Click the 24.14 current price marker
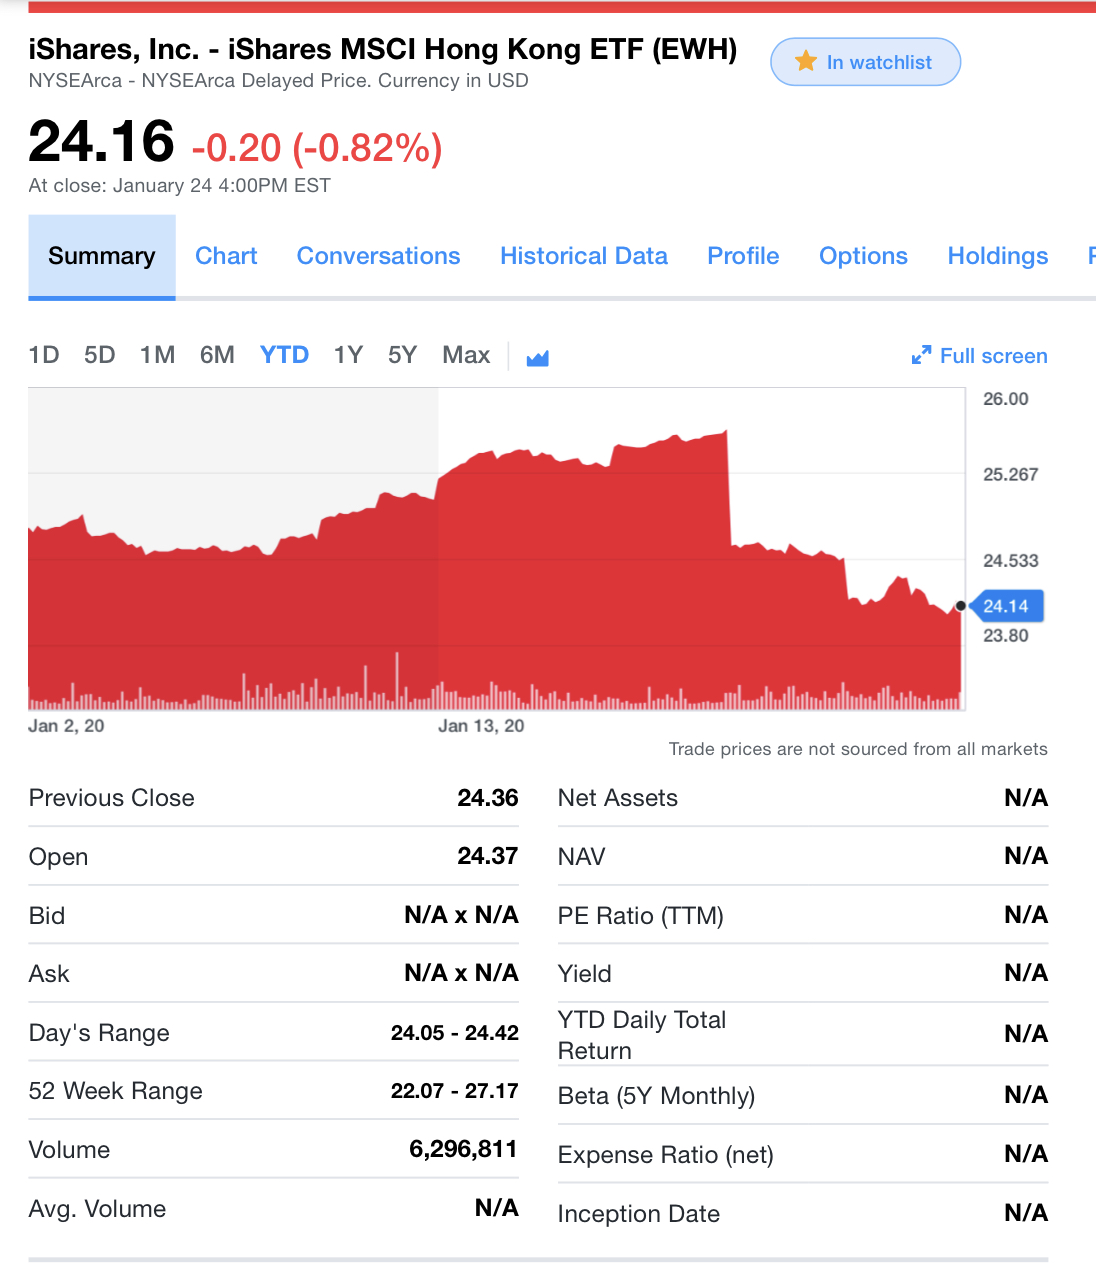This screenshot has width=1096, height=1263. pos(1006,606)
